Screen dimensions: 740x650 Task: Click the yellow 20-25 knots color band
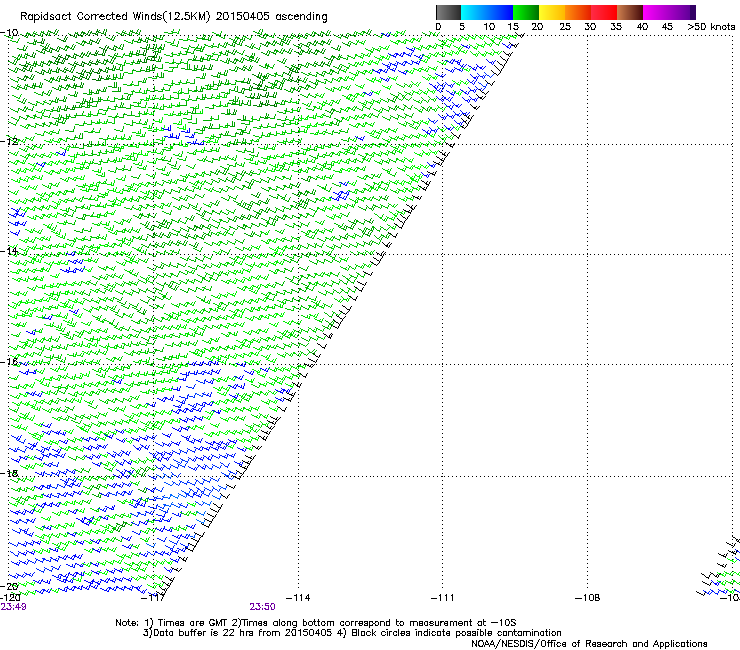(552, 12)
